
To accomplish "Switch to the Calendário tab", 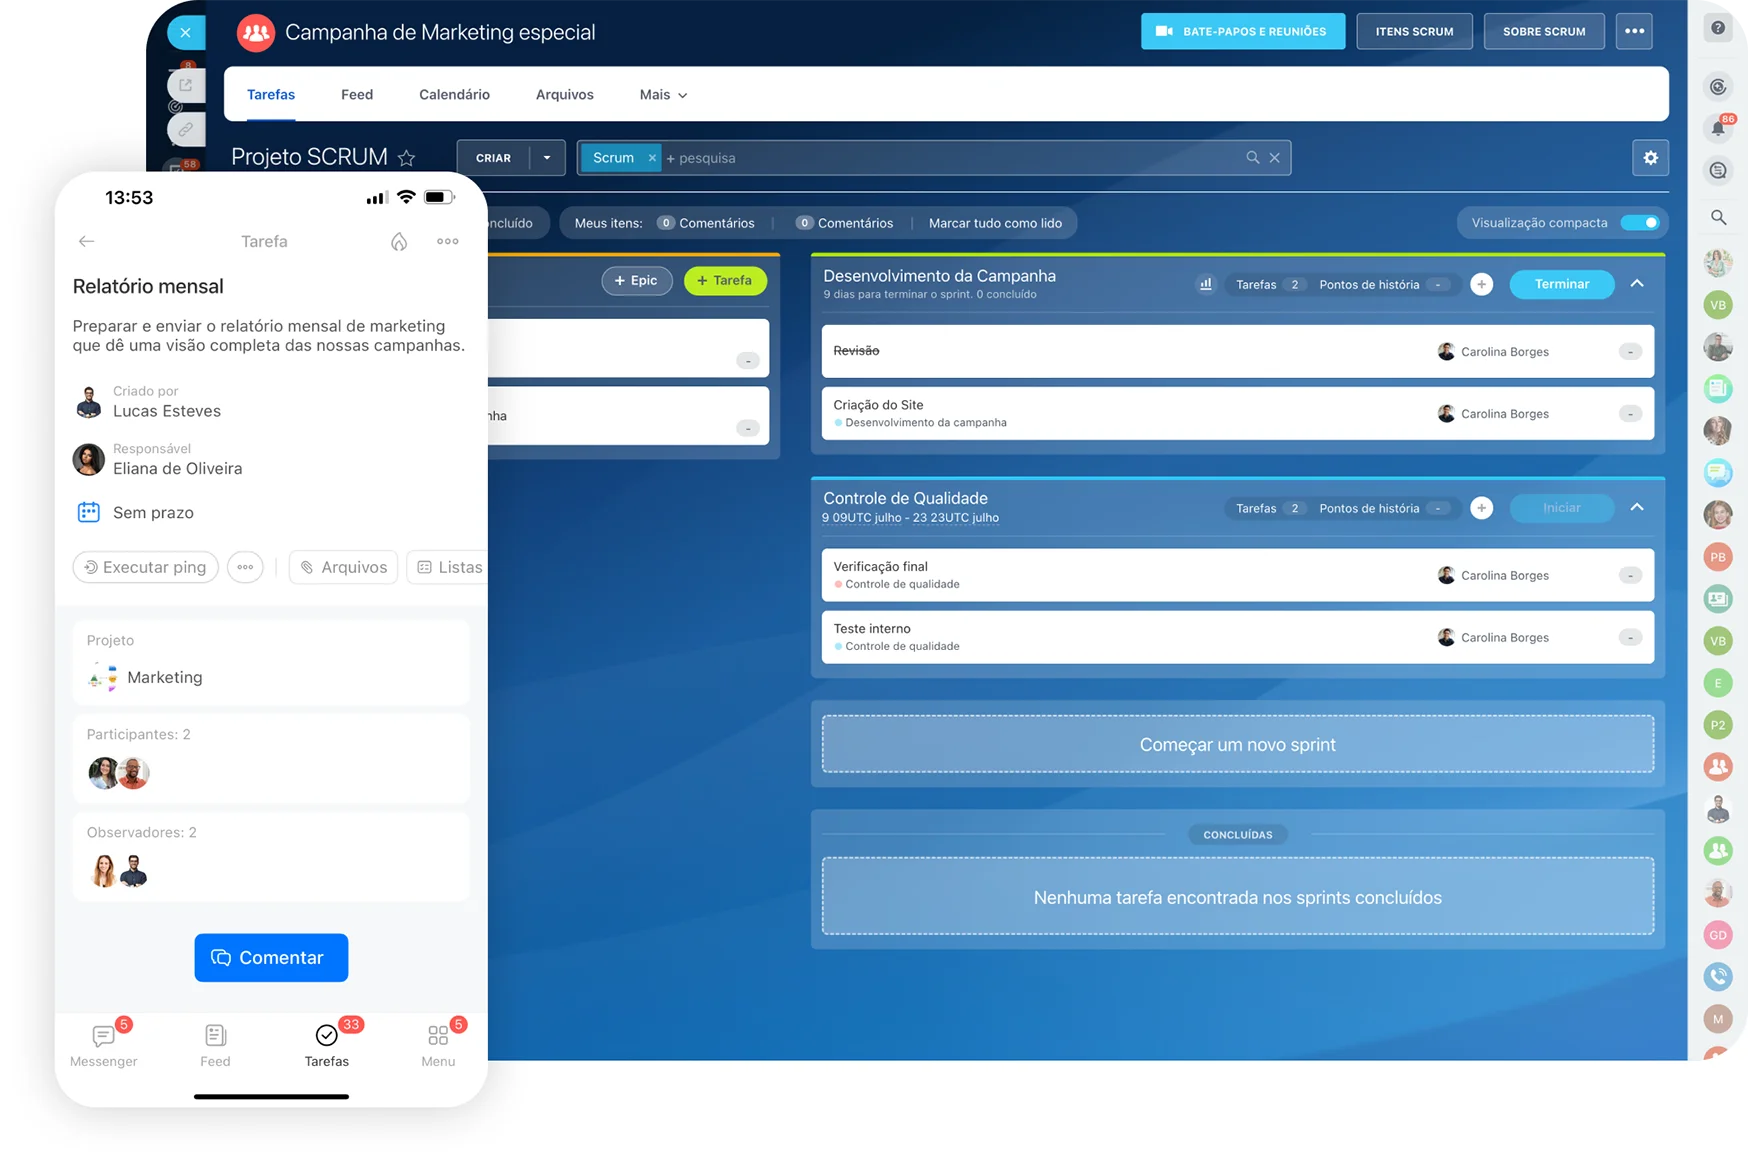I will [x=454, y=95].
